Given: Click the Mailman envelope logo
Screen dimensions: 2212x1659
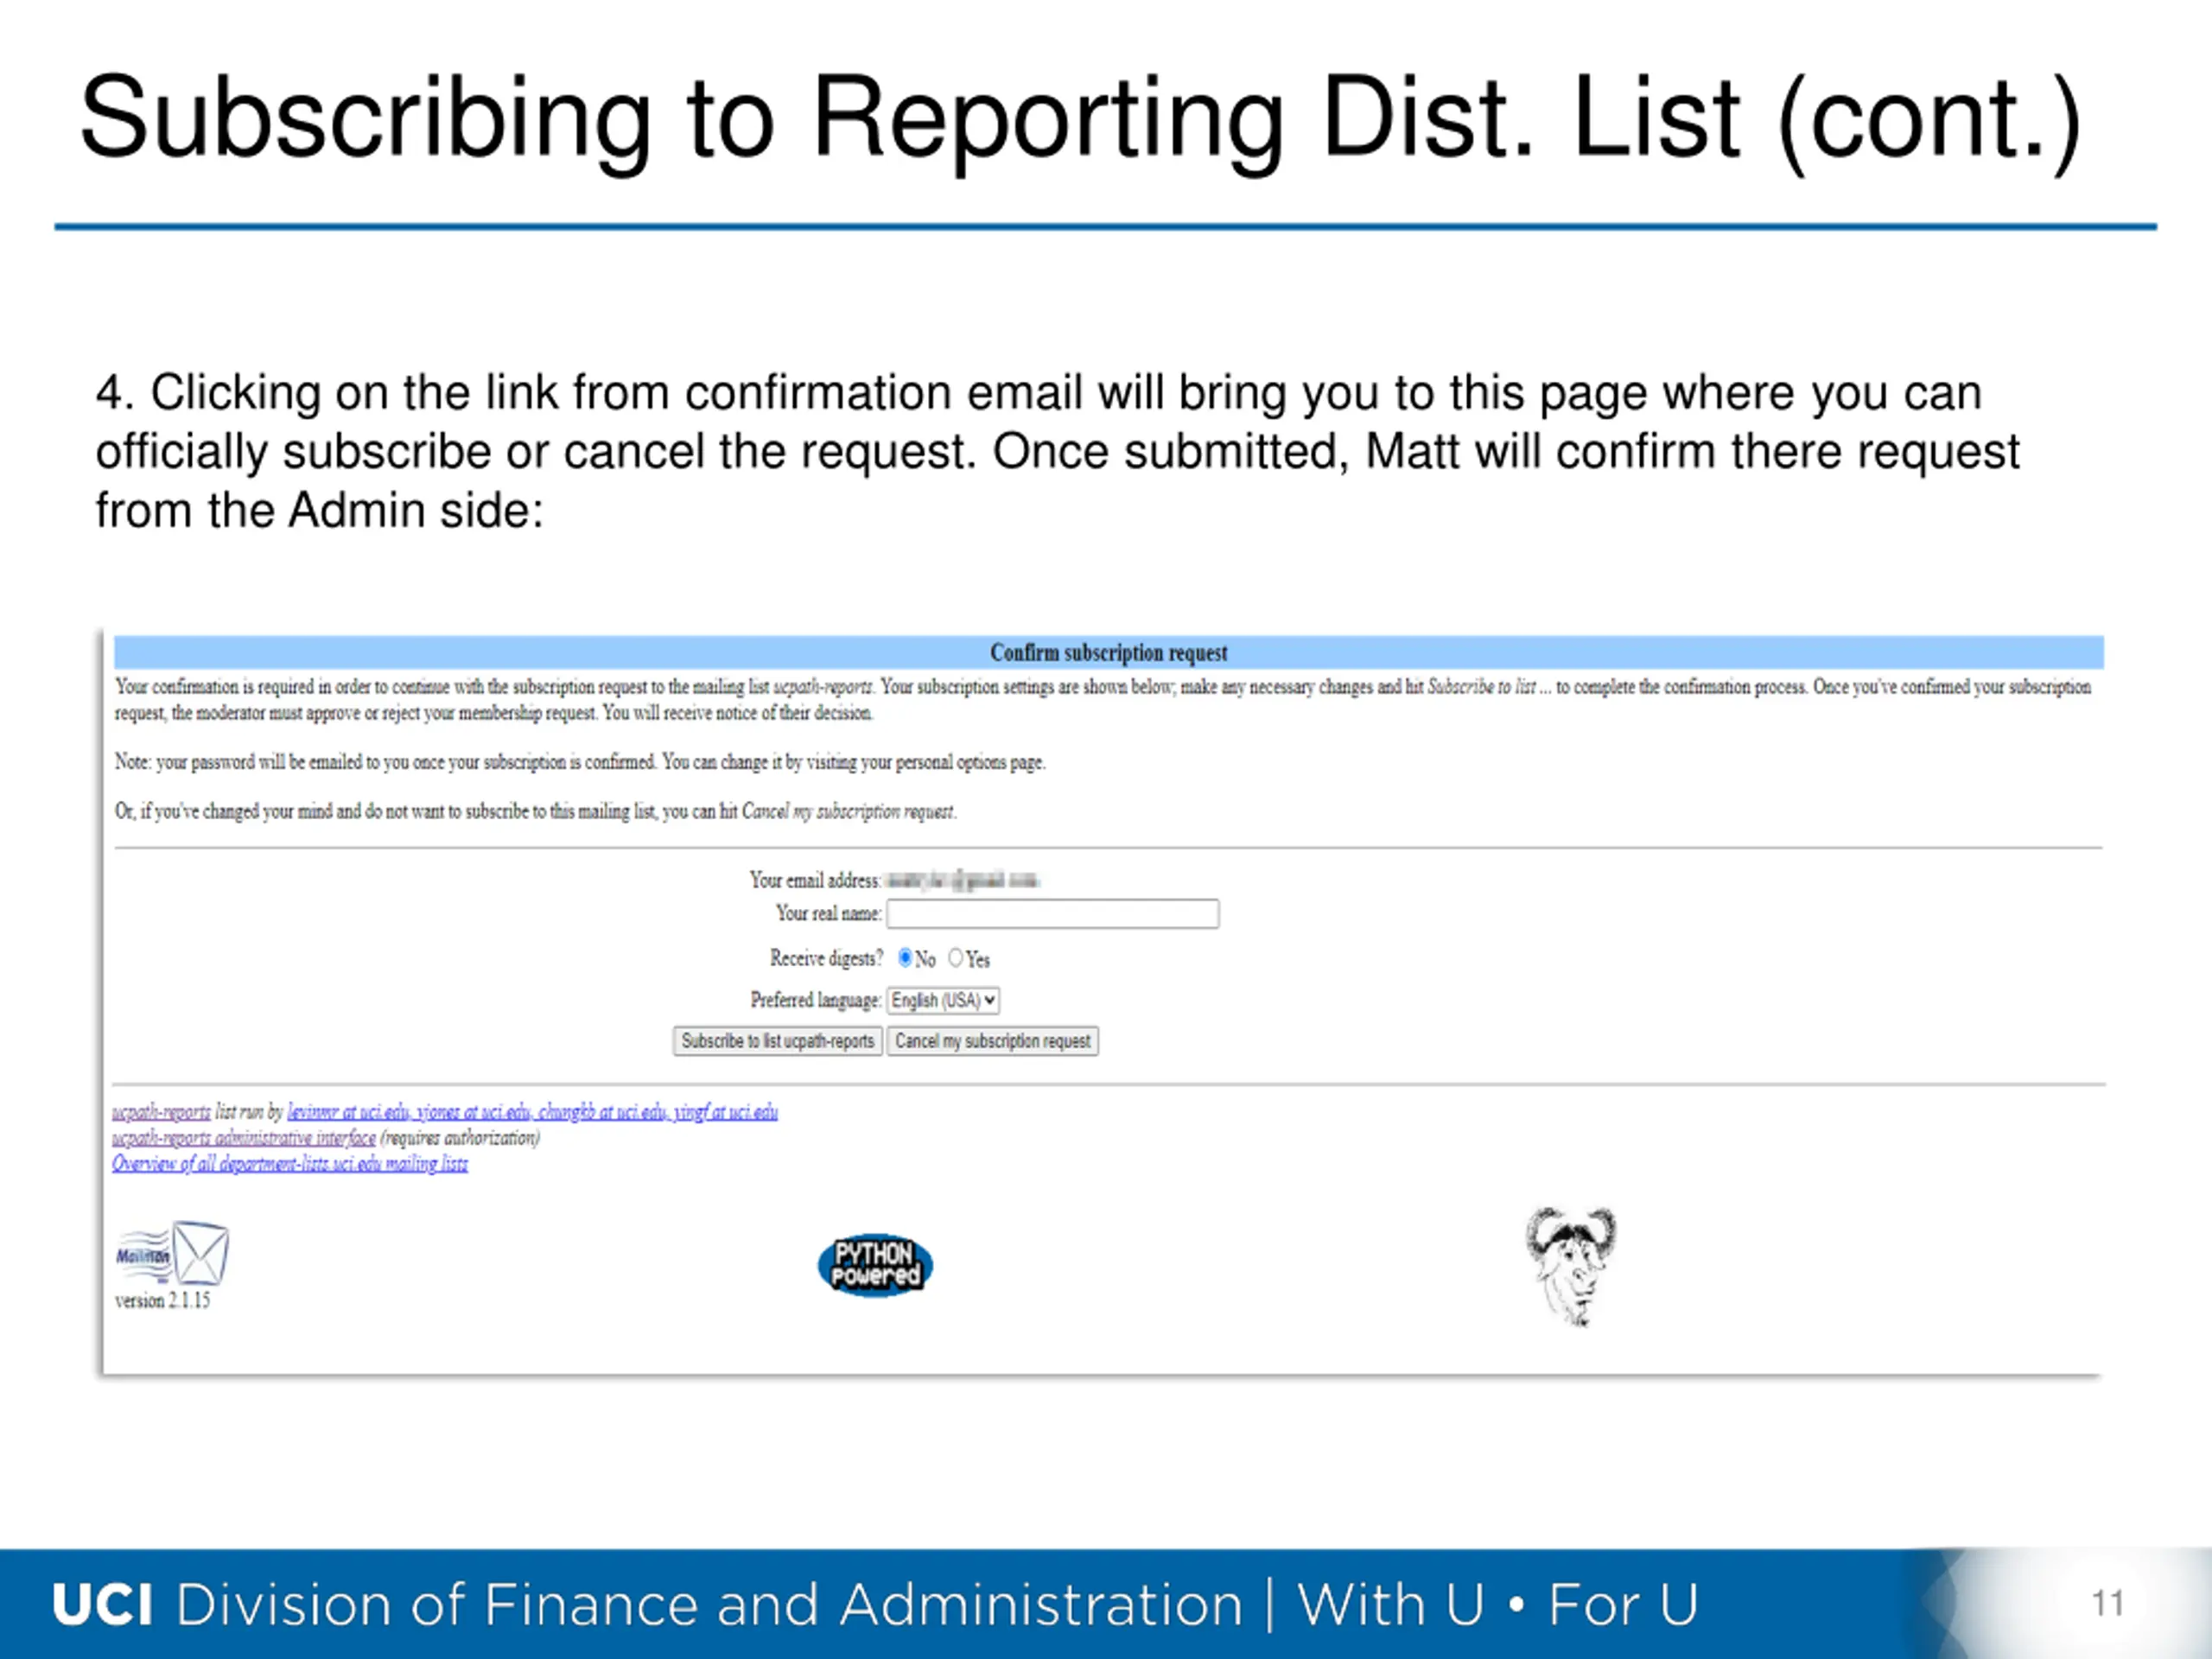Looking at the screenshot, I should 172,1255.
